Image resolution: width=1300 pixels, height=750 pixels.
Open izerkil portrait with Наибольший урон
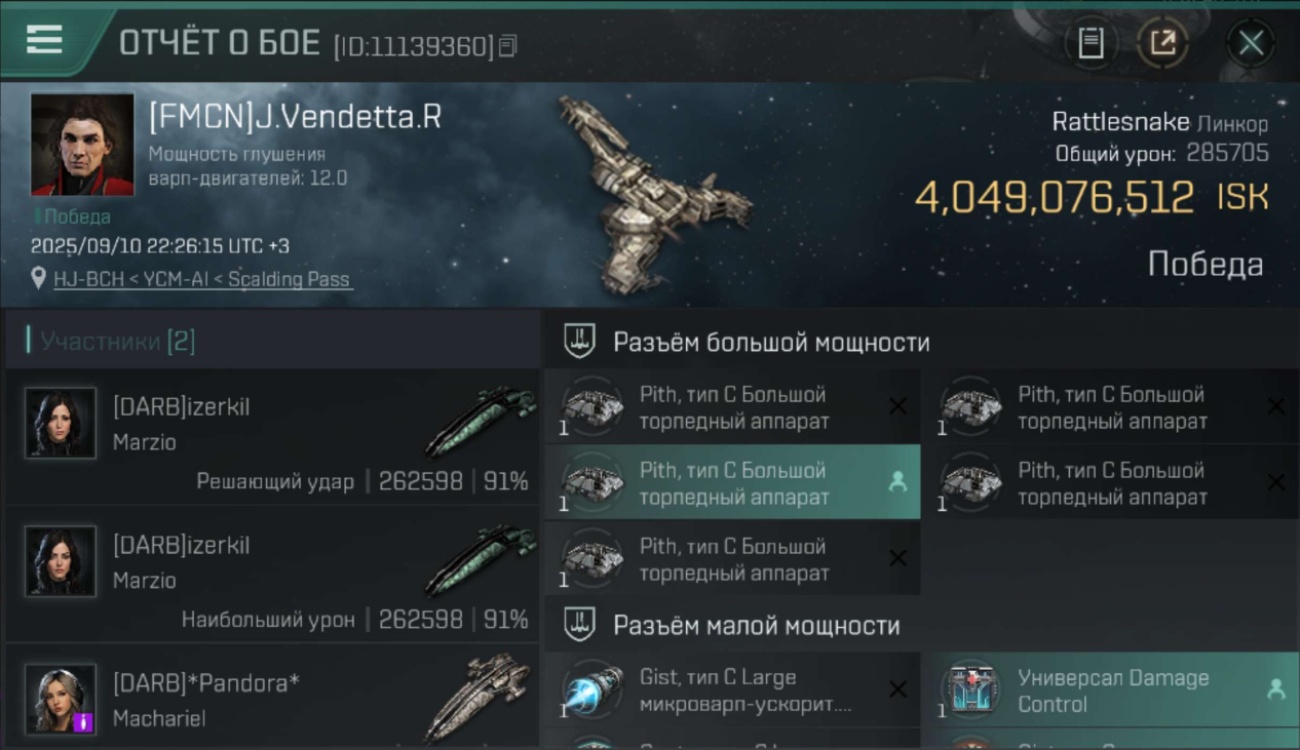click(x=61, y=561)
